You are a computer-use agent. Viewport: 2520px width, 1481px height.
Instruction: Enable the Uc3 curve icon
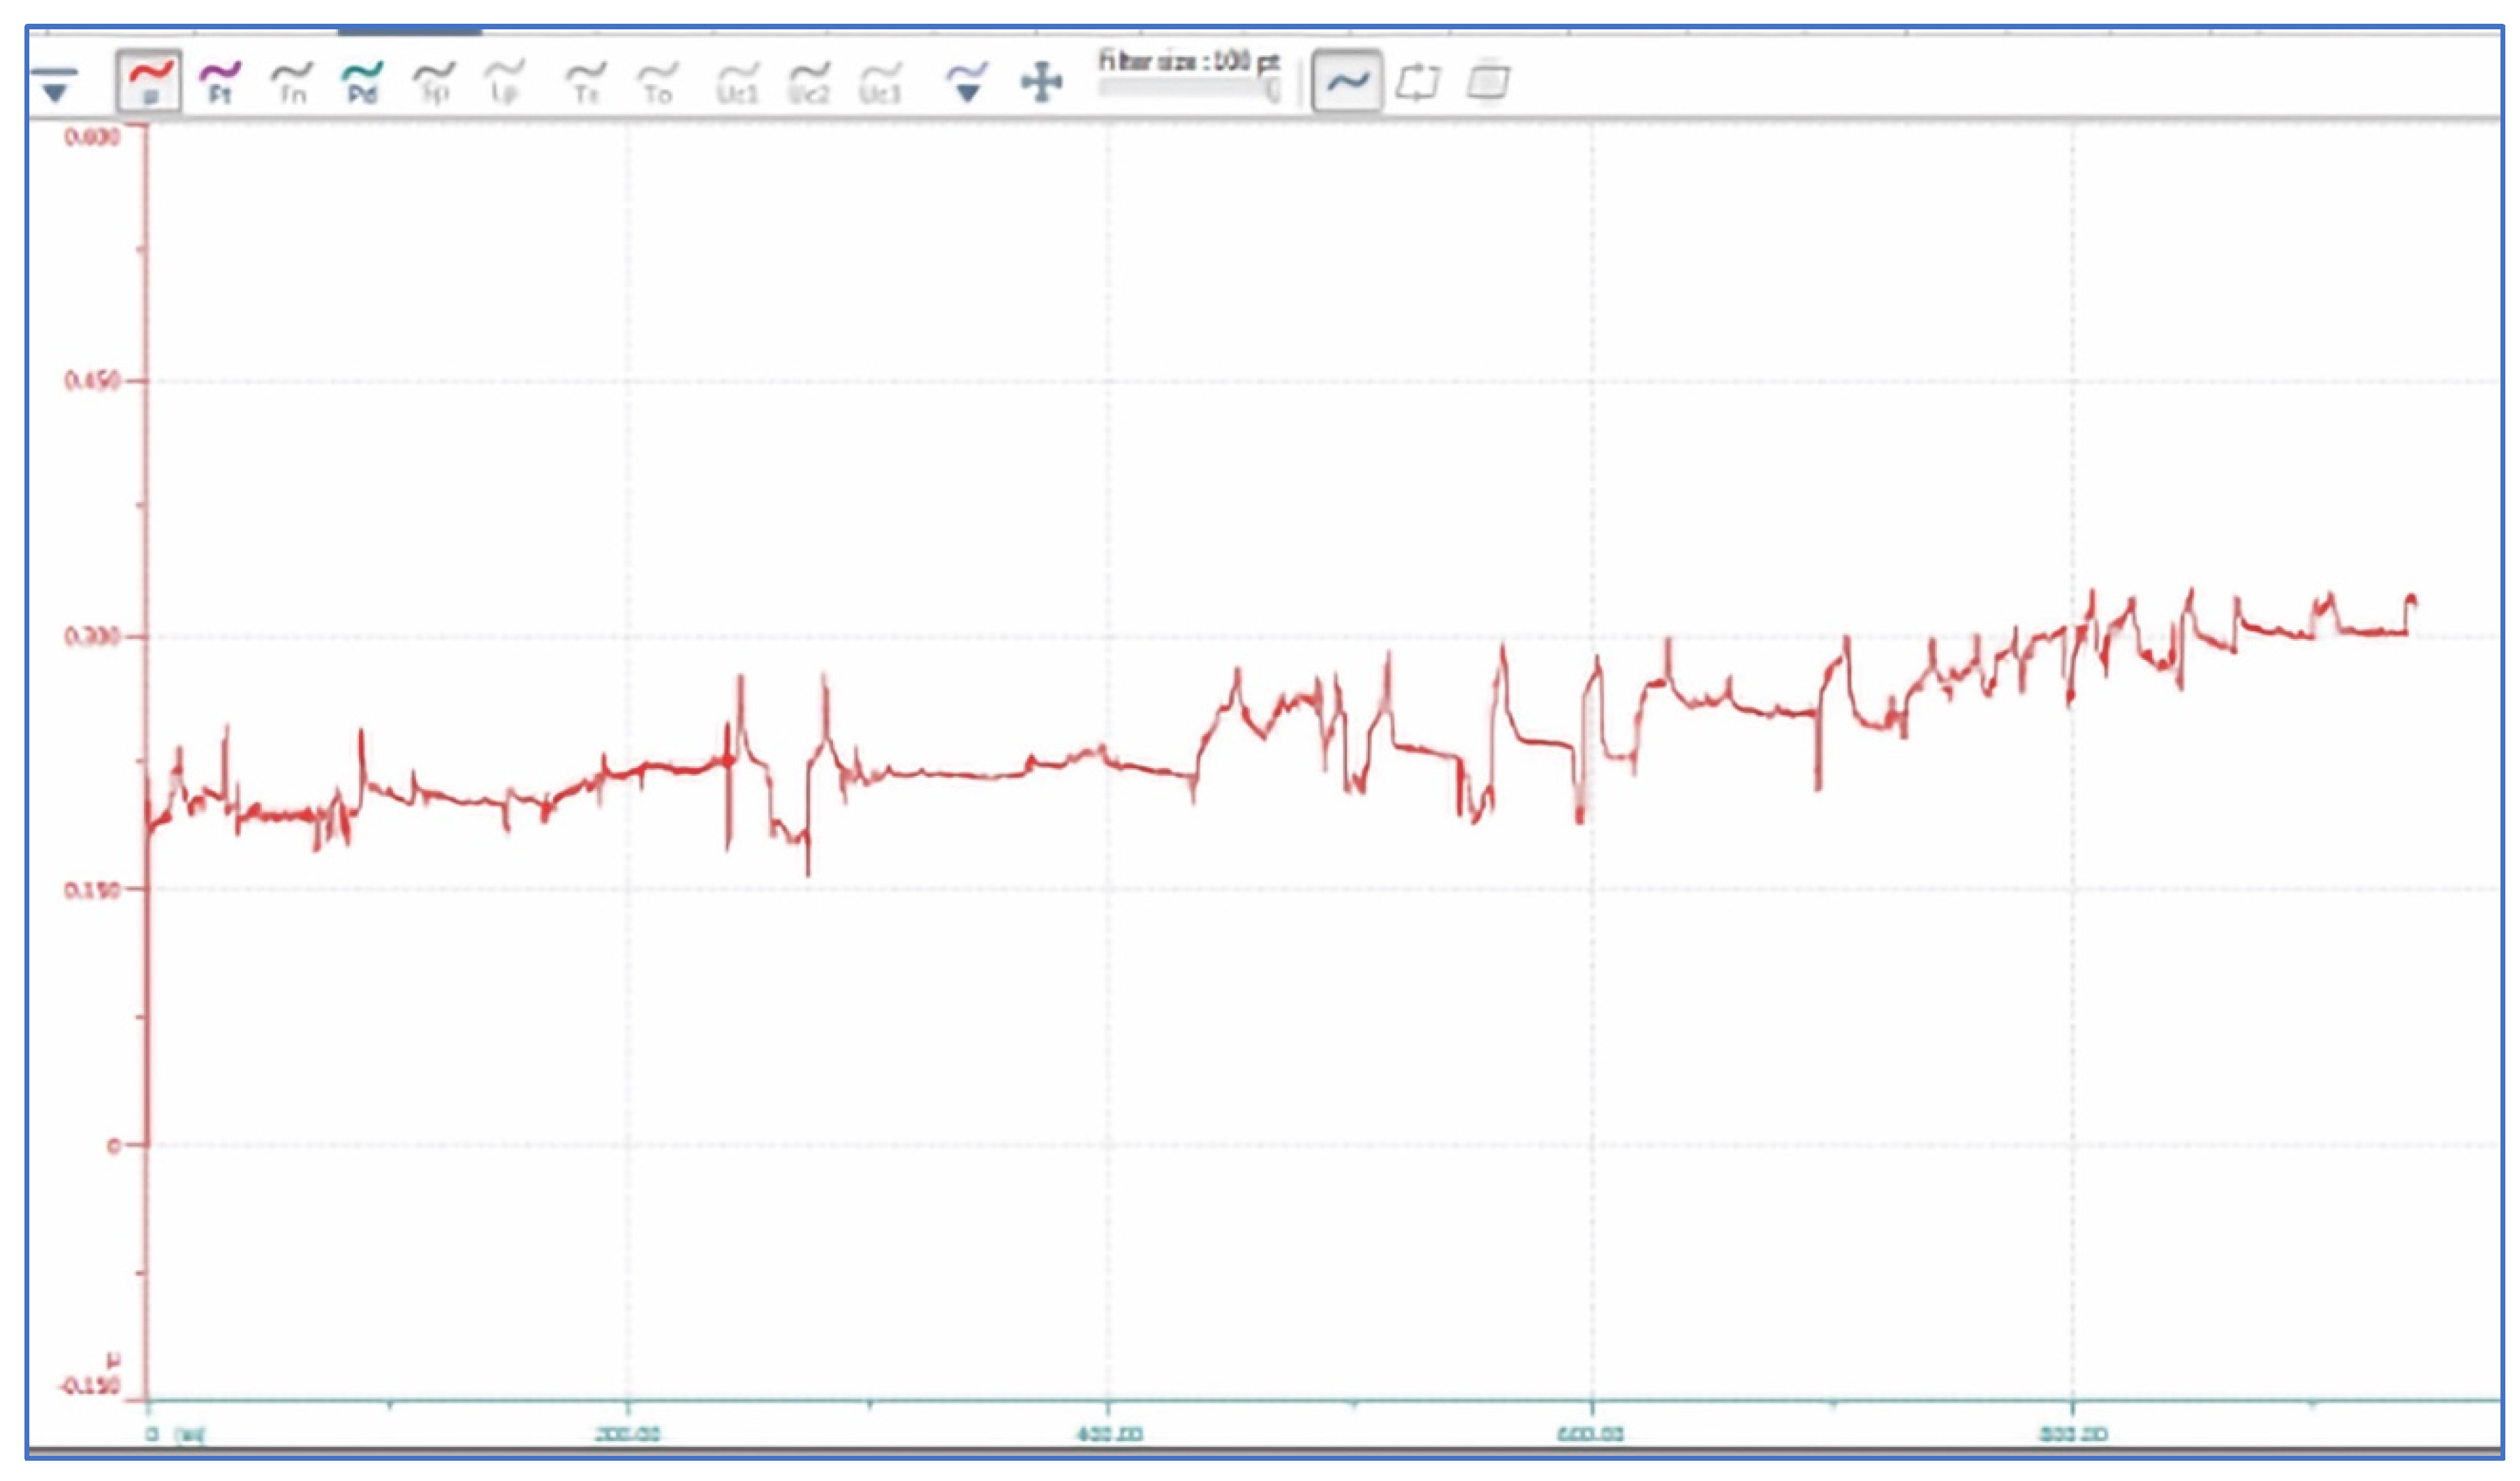(880, 82)
